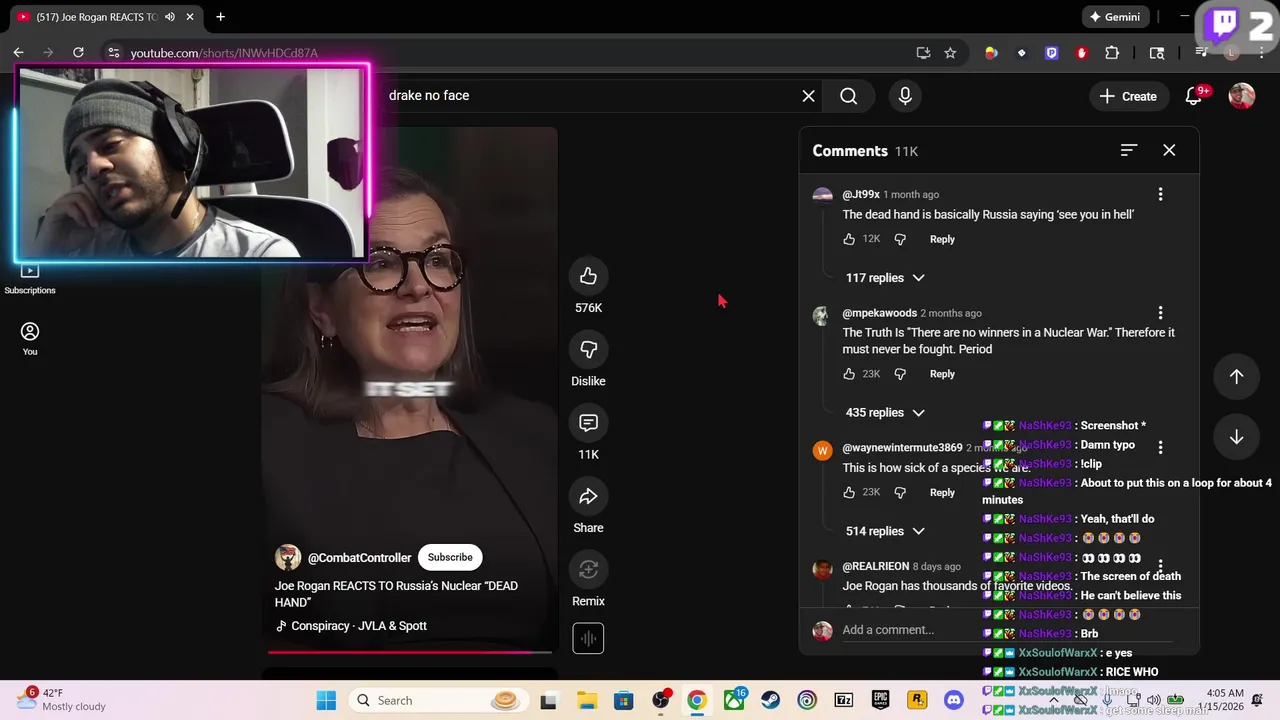Click the YouTube search box
The width and height of the screenshot is (1280, 720).
click(x=590, y=96)
